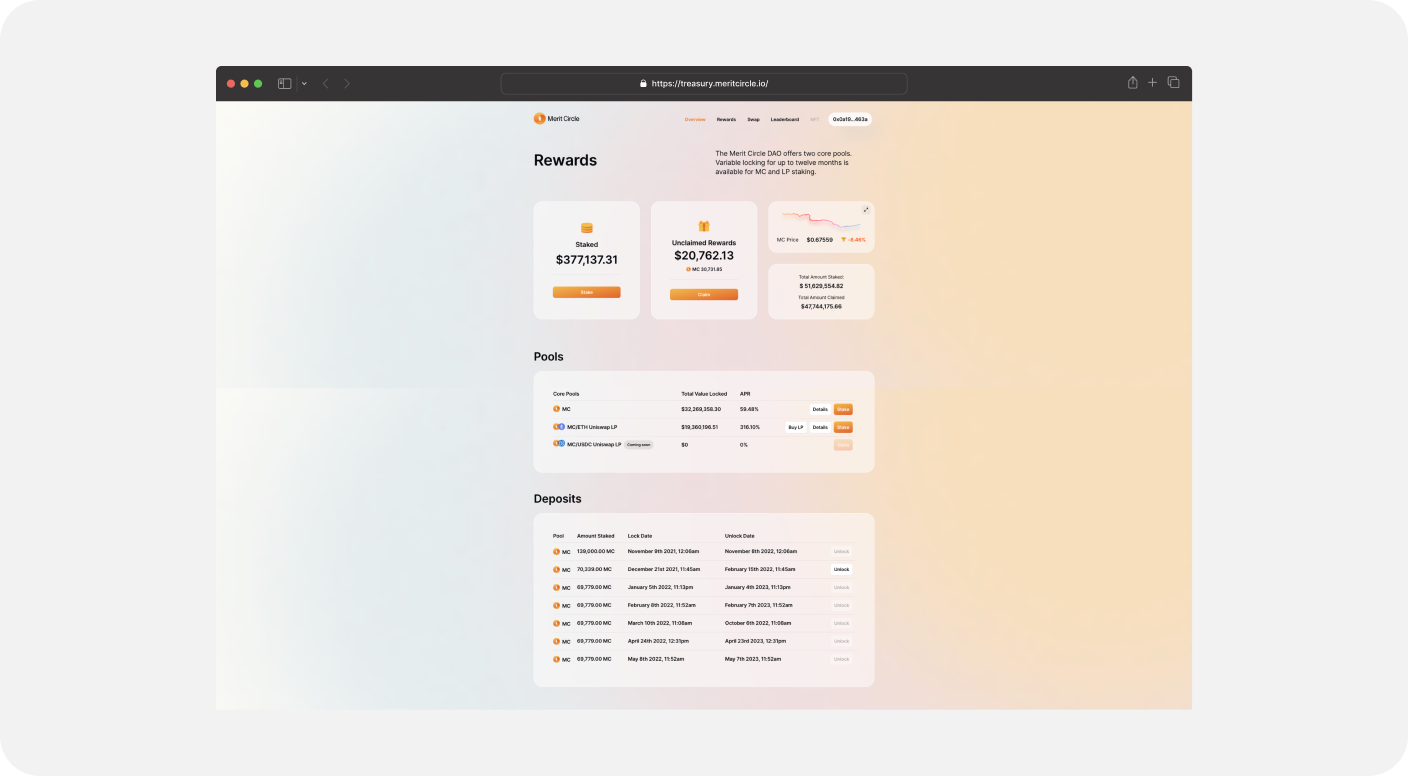Click the gift icon above Unclaimed Rewards

704,227
